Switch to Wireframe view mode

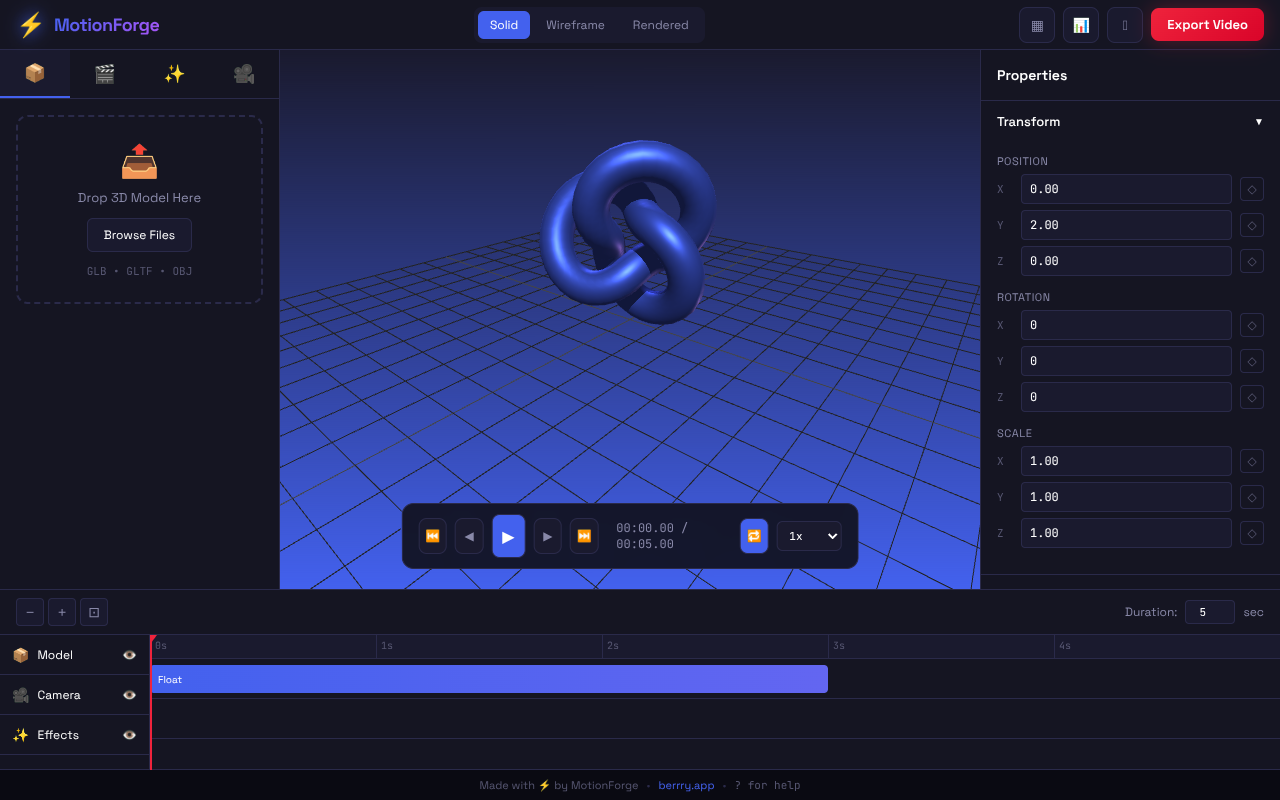(x=575, y=25)
